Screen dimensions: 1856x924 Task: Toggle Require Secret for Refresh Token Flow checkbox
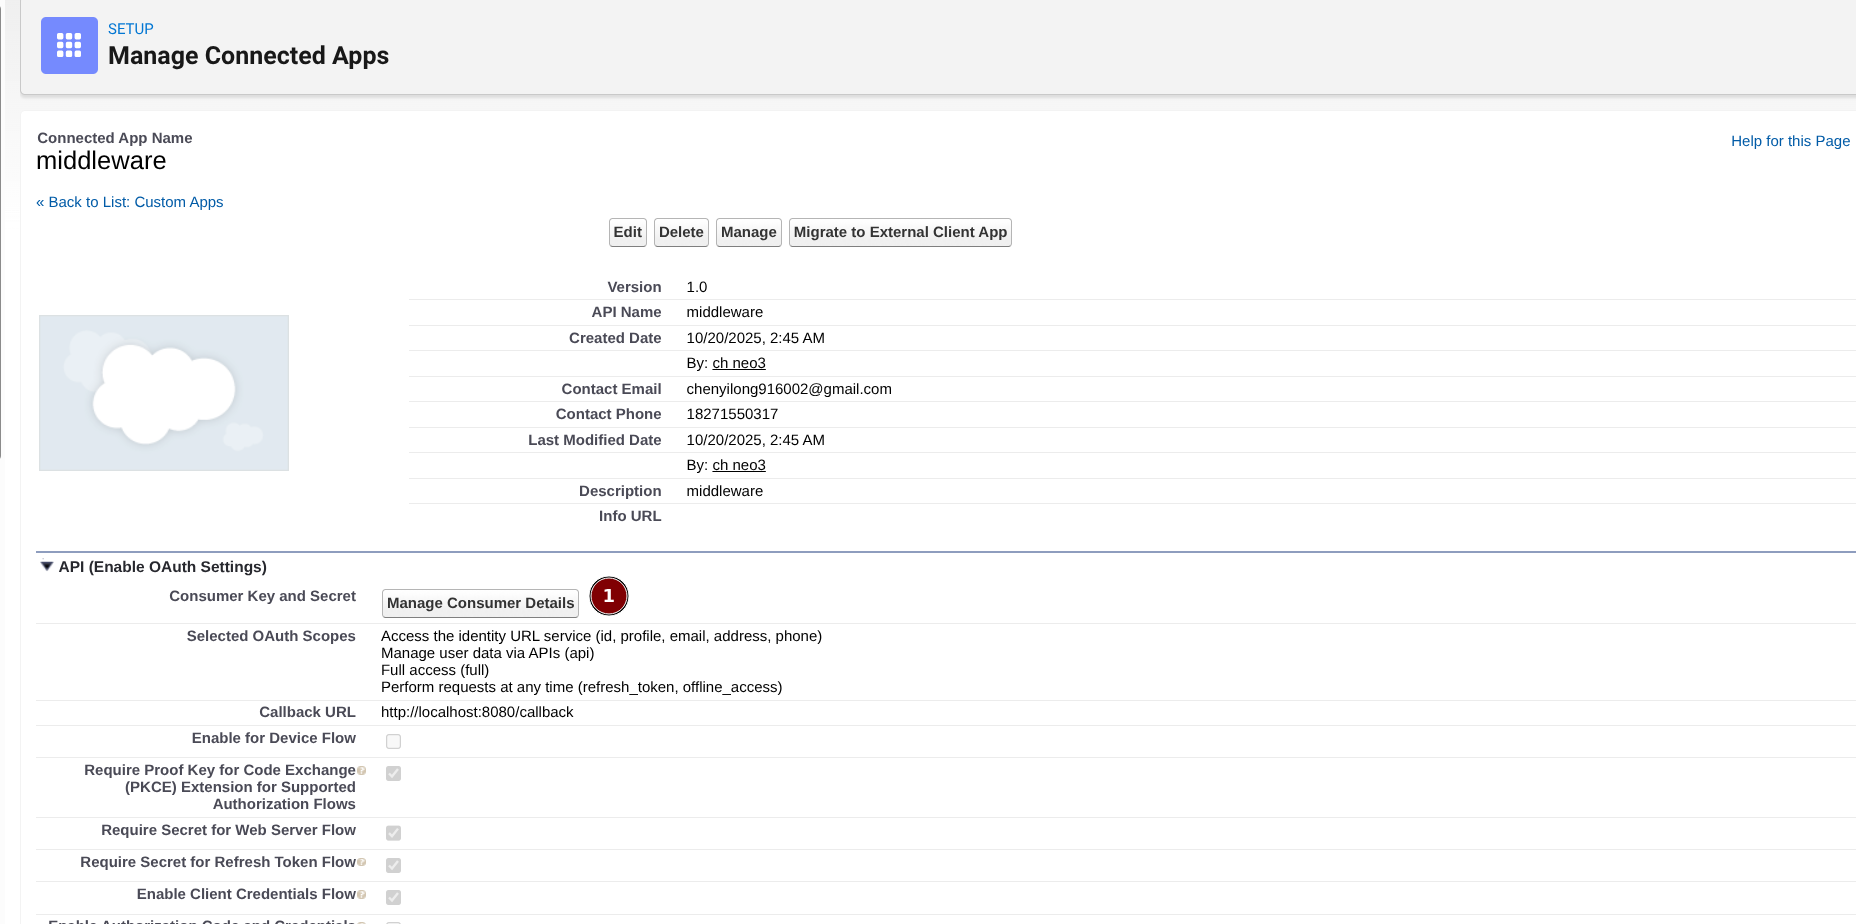pos(394,865)
